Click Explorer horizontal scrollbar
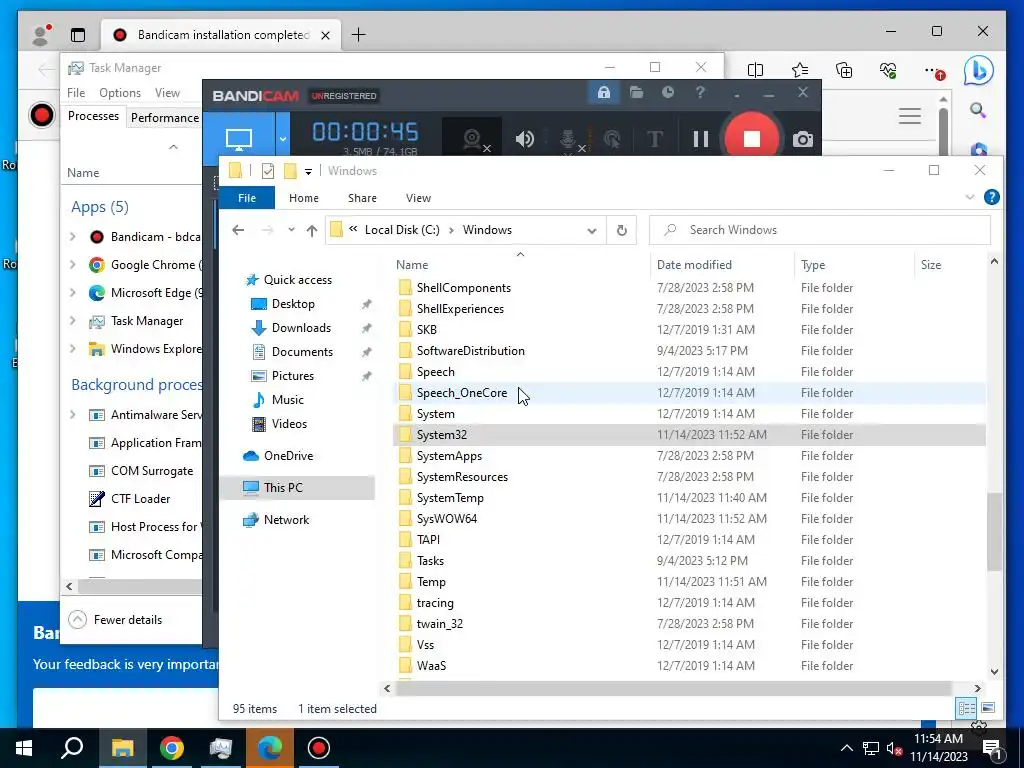Image resolution: width=1024 pixels, height=768 pixels. [x=672, y=688]
